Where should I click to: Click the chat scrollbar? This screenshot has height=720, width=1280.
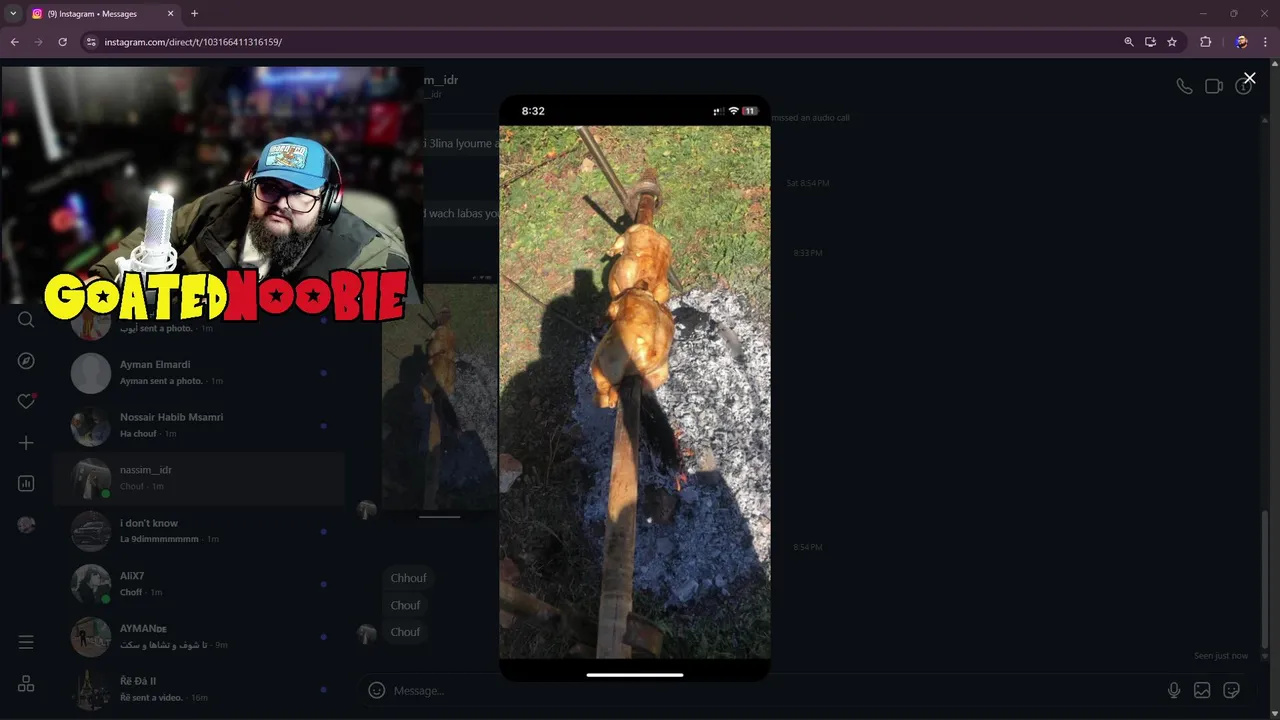click(1265, 578)
